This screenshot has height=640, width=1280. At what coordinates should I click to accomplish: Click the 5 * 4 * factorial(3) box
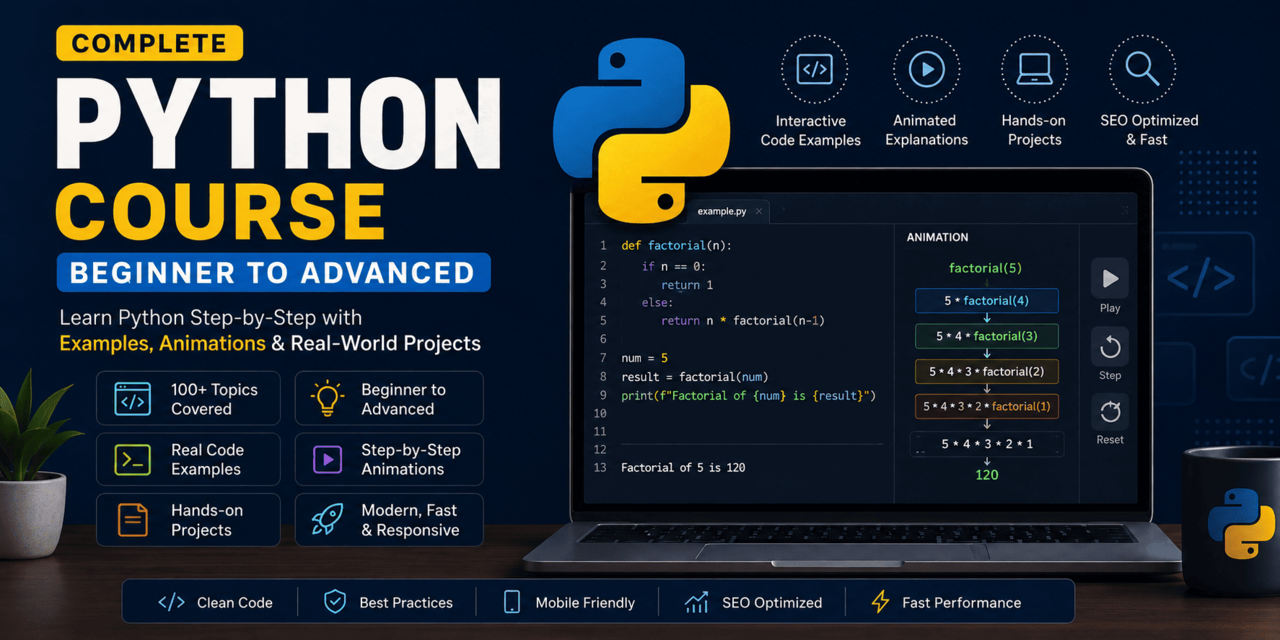click(x=986, y=336)
